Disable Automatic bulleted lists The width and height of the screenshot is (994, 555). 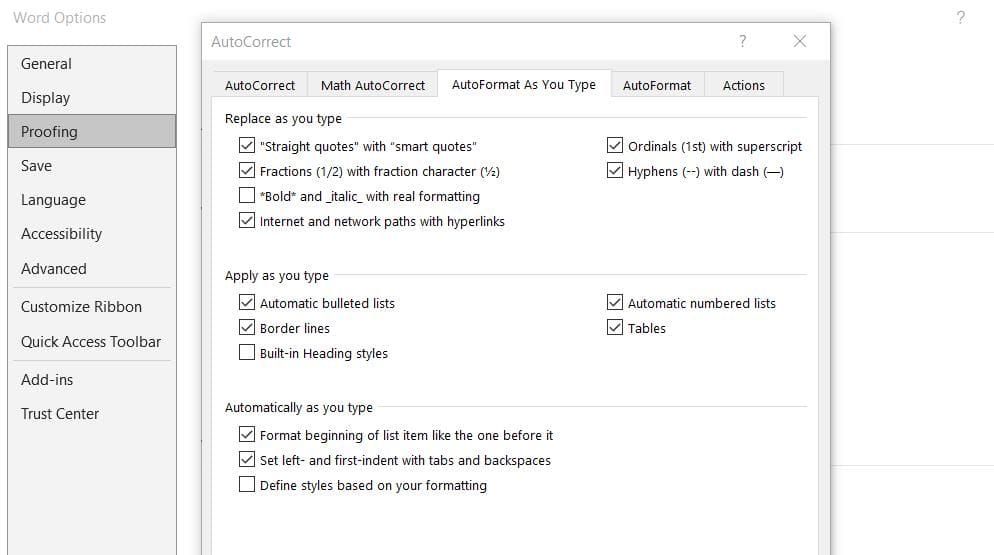point(247,303)
